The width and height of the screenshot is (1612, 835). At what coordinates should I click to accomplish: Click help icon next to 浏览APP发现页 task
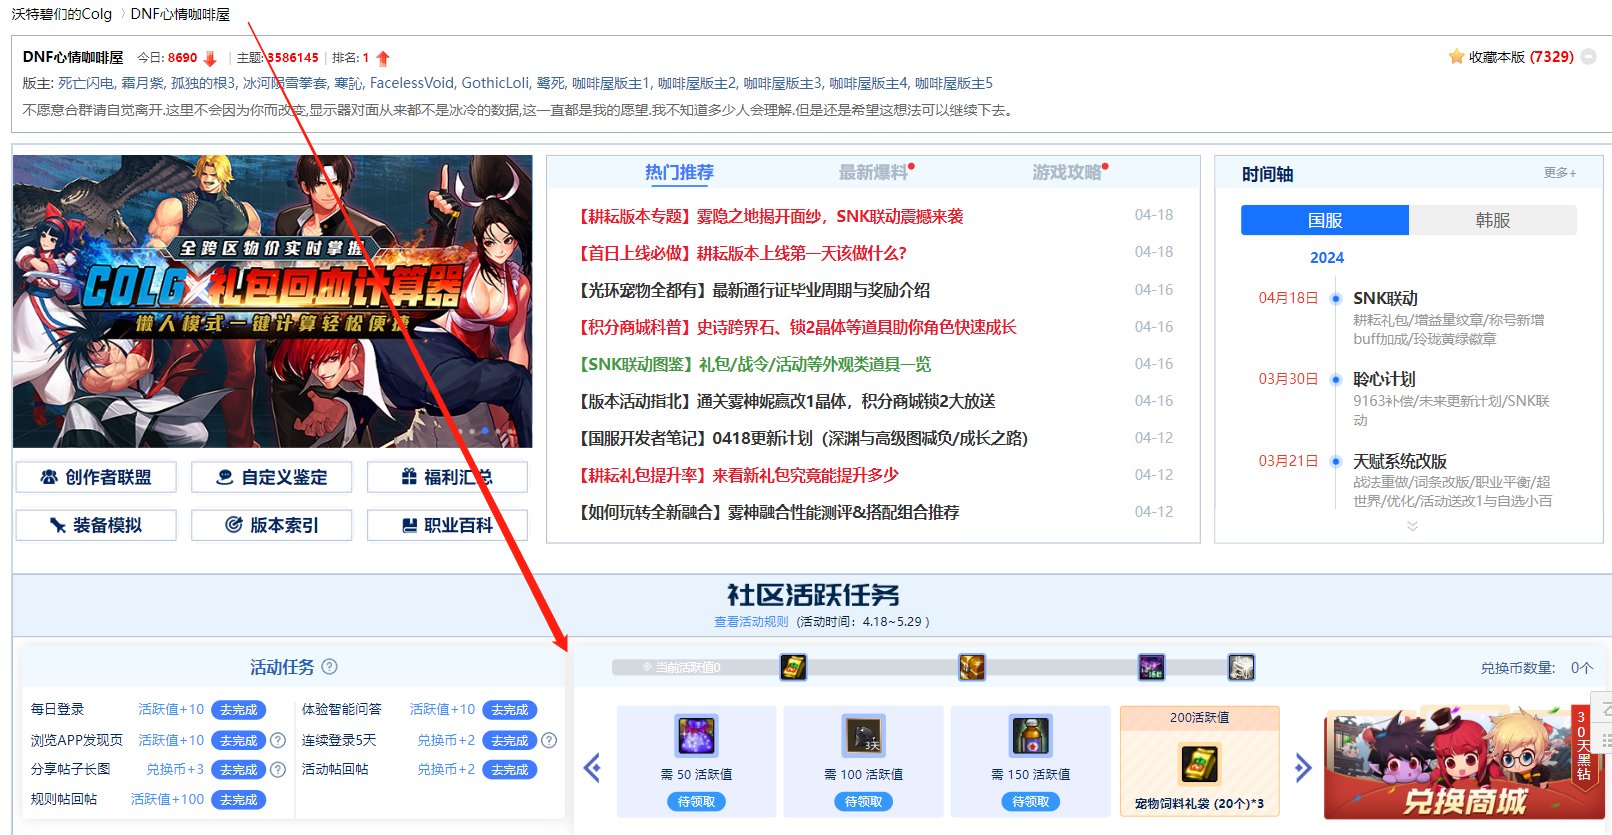278,741
